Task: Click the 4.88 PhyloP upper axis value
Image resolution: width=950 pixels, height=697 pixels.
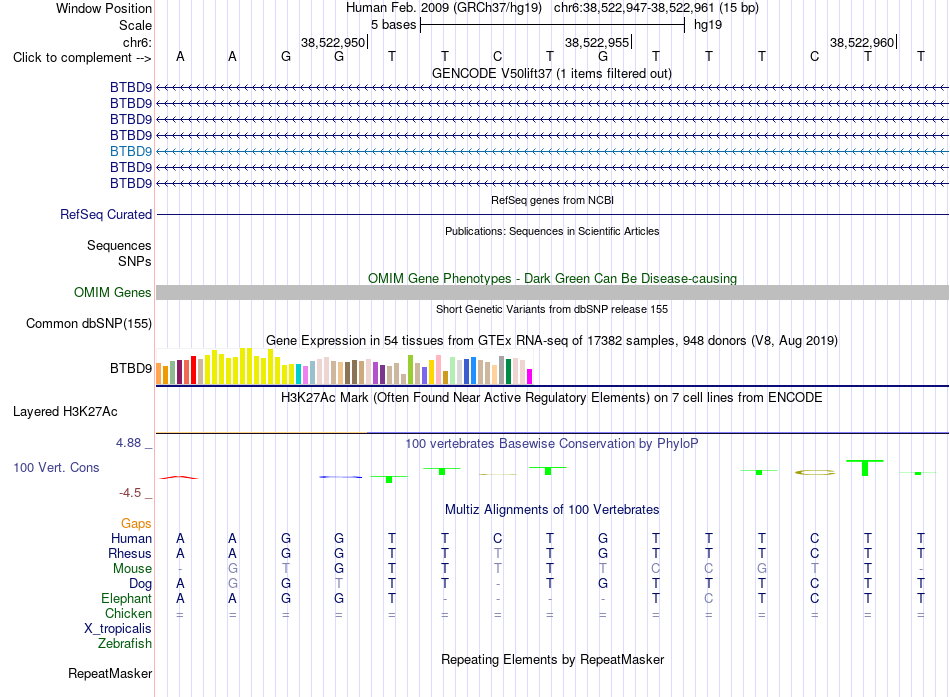Action: [x=128, y=443]
